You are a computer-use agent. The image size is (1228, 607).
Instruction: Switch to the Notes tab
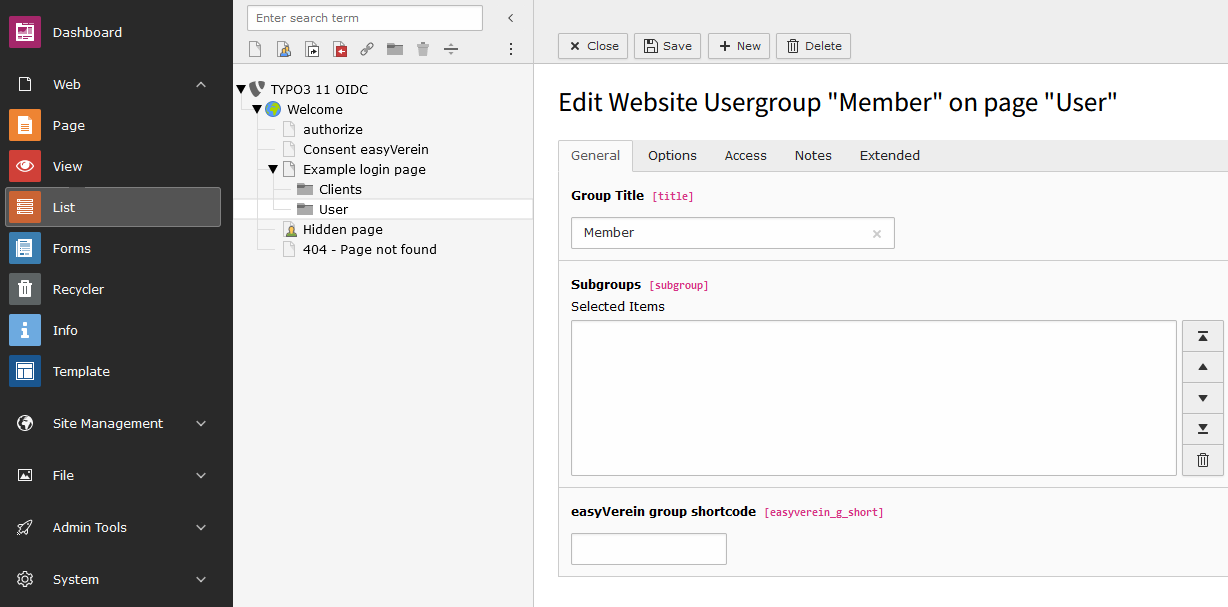[x=813, y=155]
